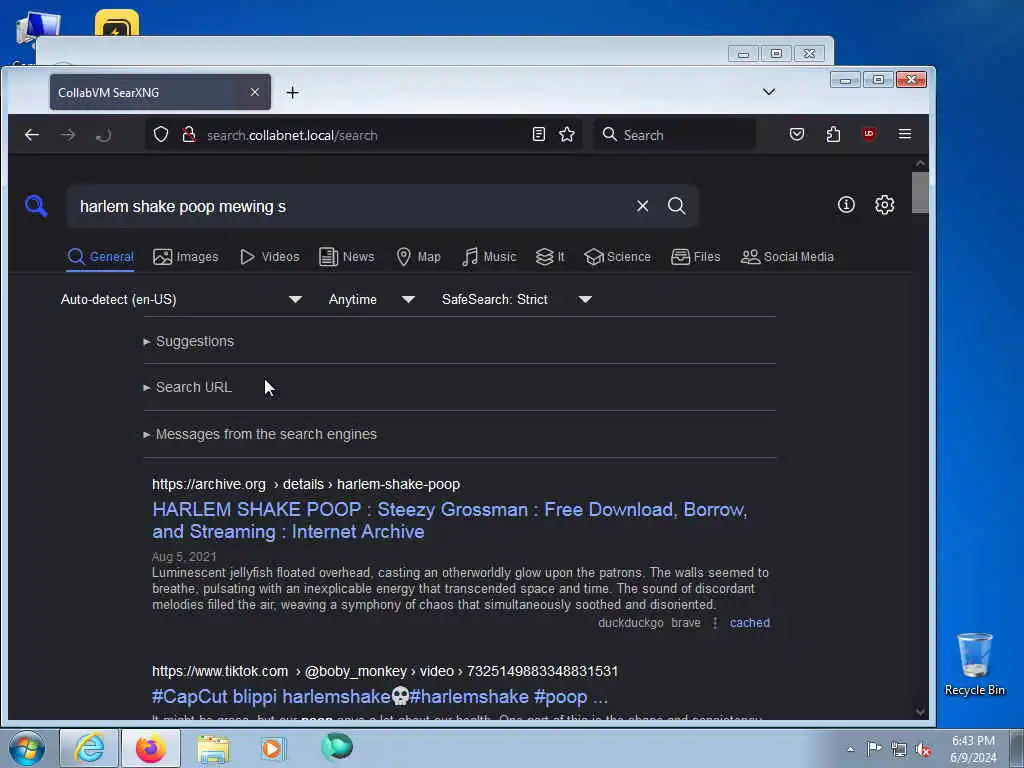
Task: Click the scrollbar down arrow
Action: click(920, 712)
